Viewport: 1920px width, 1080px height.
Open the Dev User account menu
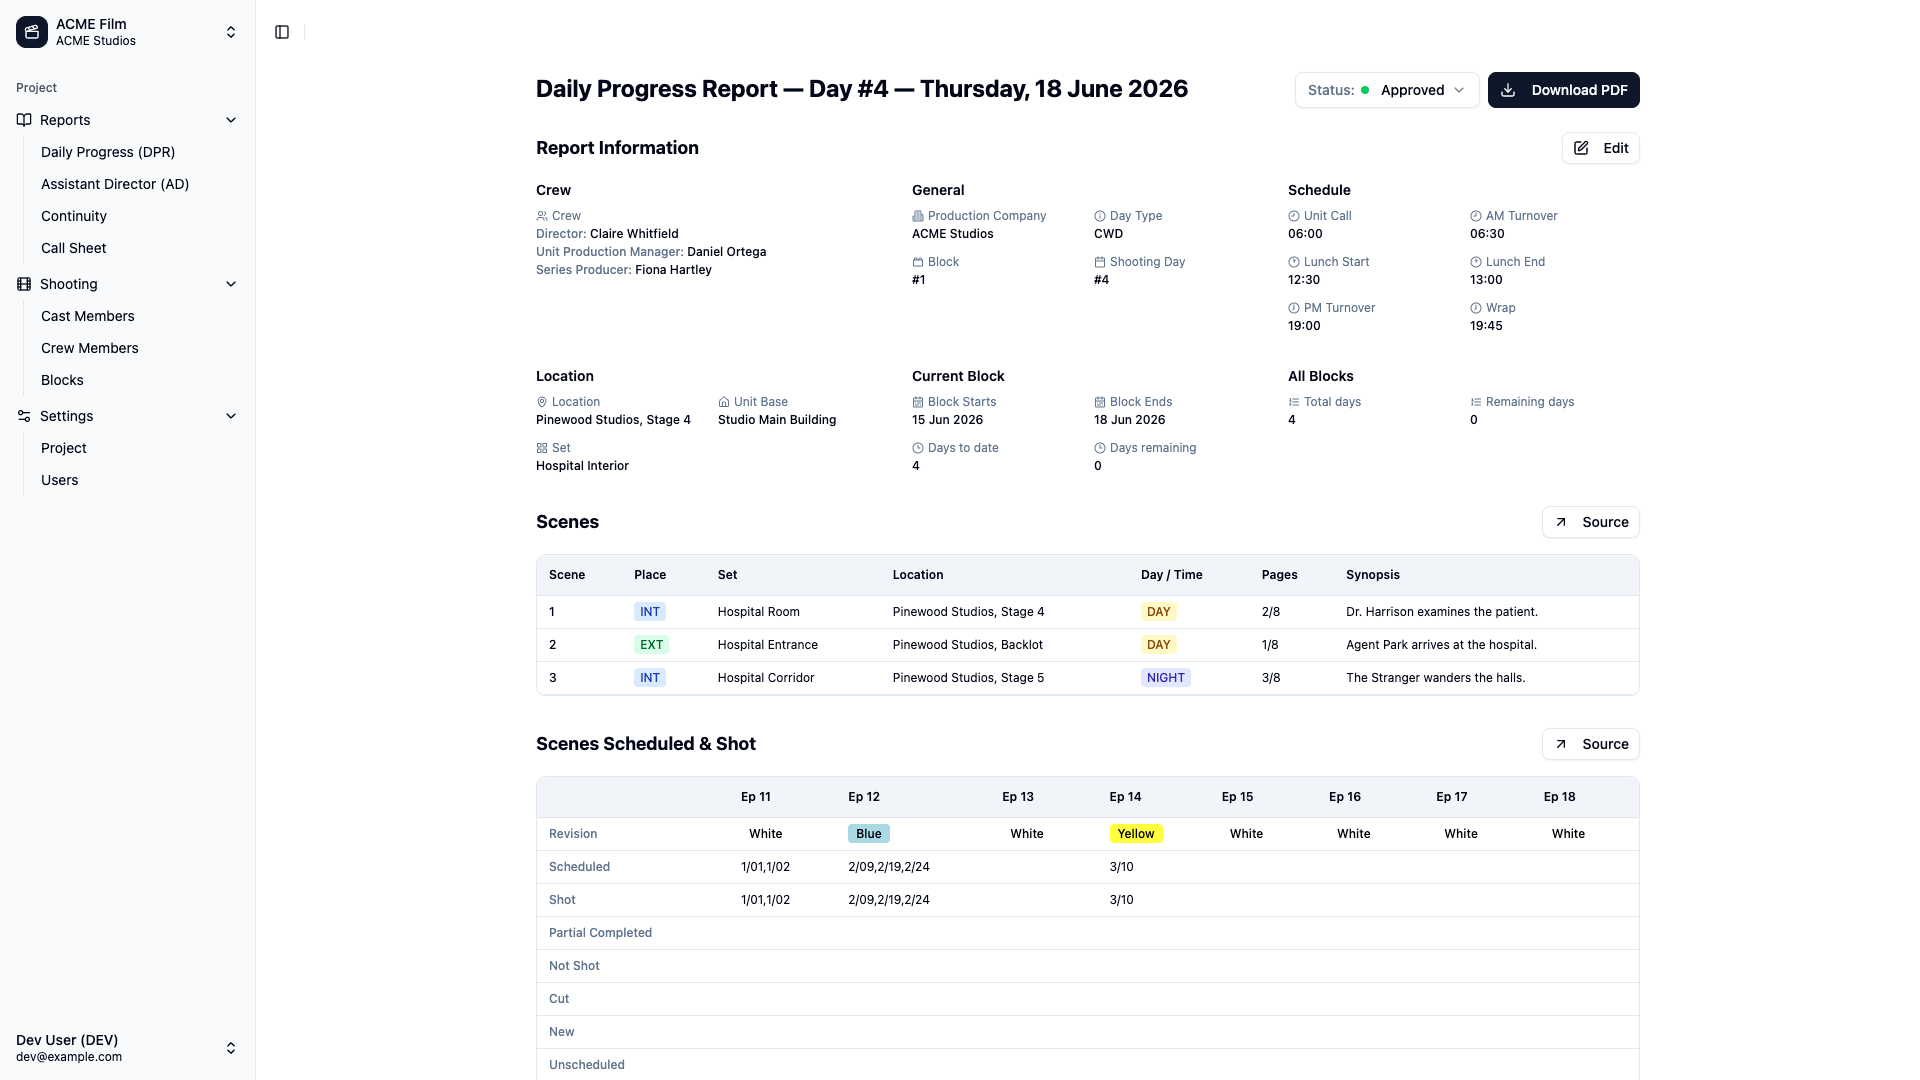click(128, 1048)
